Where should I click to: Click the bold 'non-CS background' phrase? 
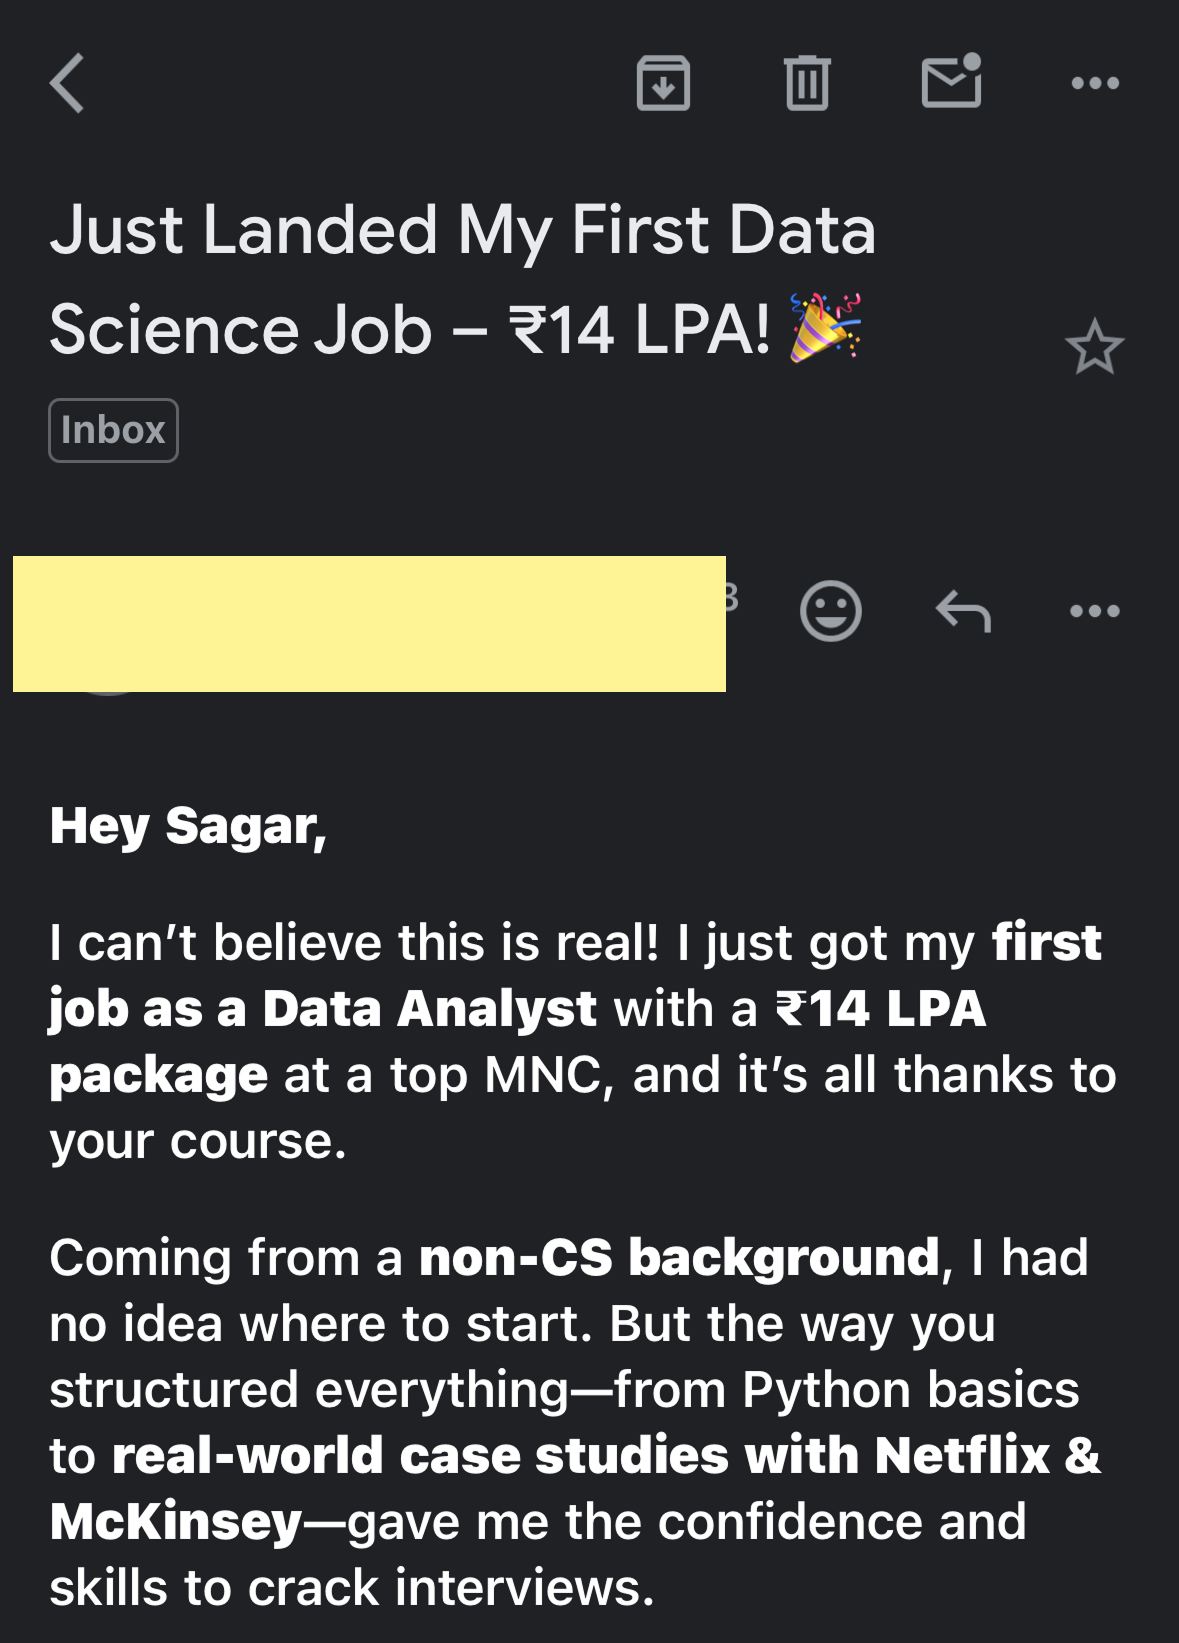(679, 1257)
